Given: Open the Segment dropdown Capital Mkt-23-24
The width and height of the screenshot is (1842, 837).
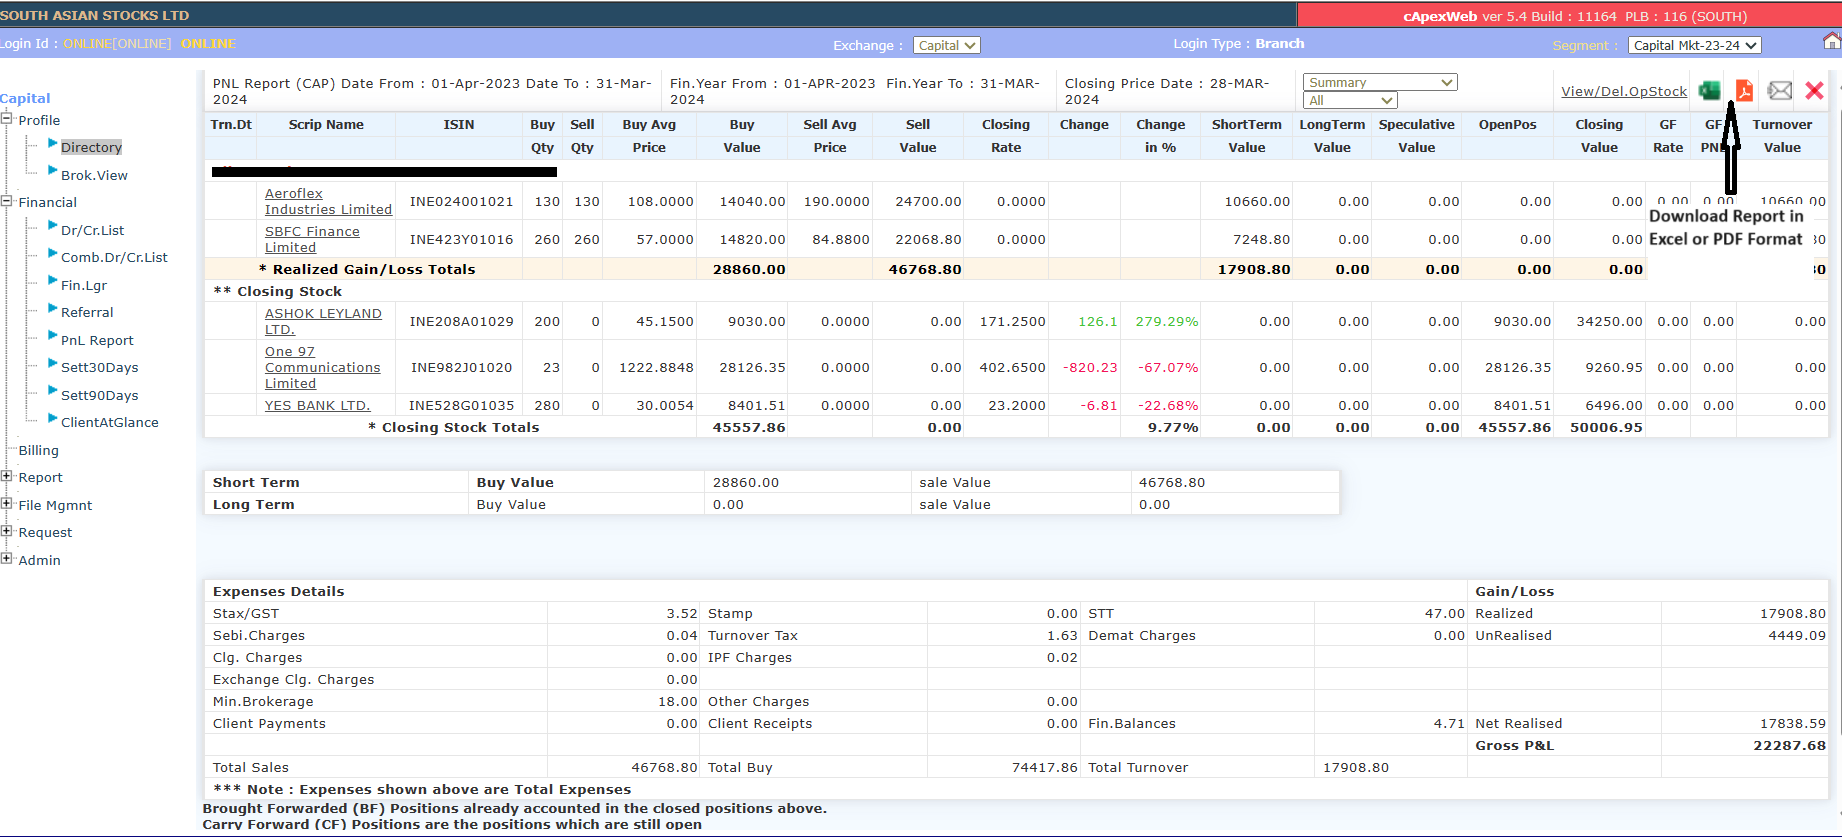Looking at the screenshot, I should pos(1694,45).
